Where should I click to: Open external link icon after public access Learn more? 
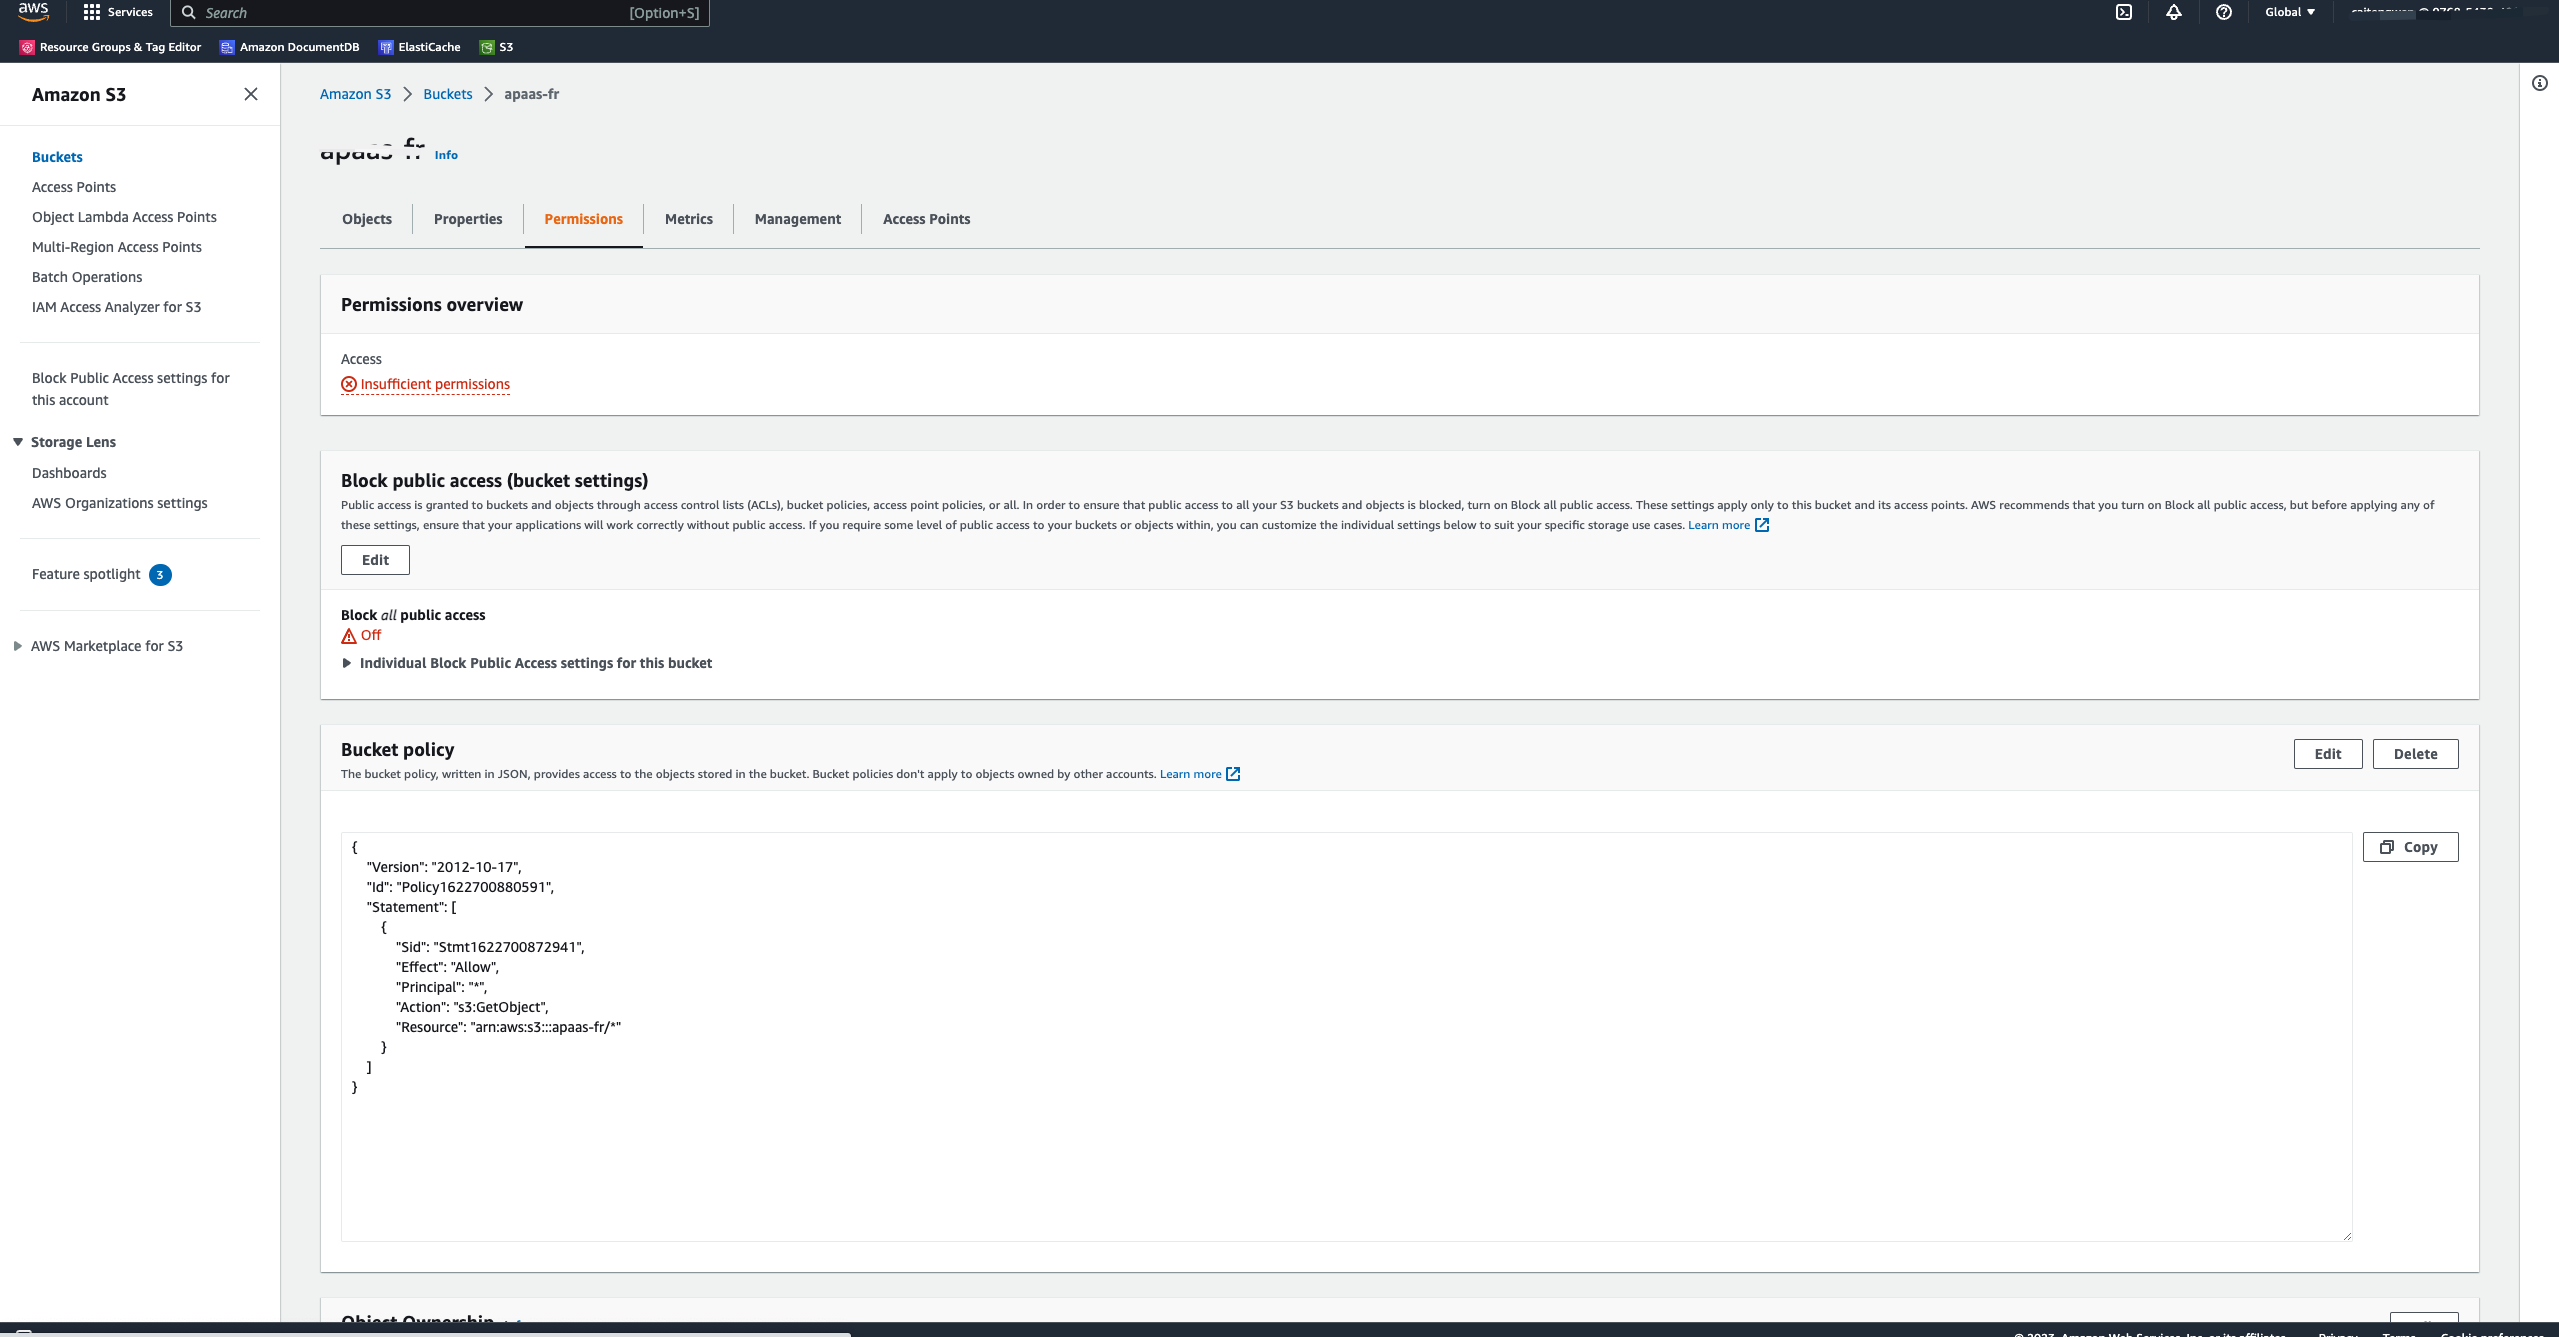coord(1762,525)
